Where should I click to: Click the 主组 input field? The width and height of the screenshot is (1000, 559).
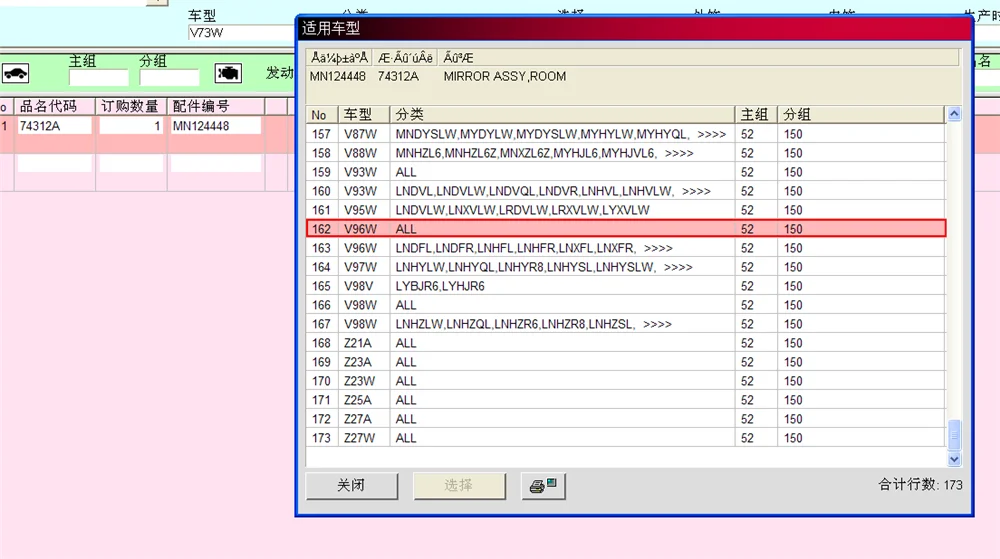[x=99, y=78]
